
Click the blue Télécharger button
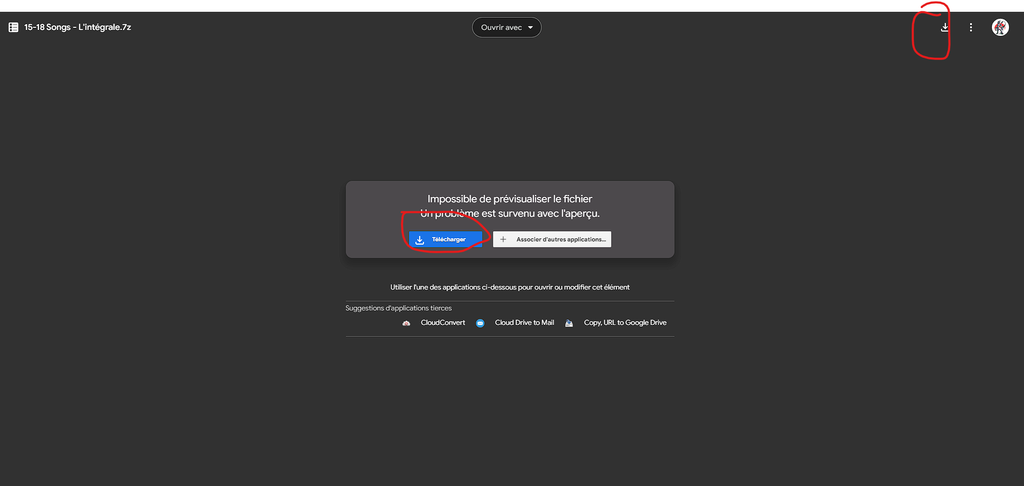point(445,240)
